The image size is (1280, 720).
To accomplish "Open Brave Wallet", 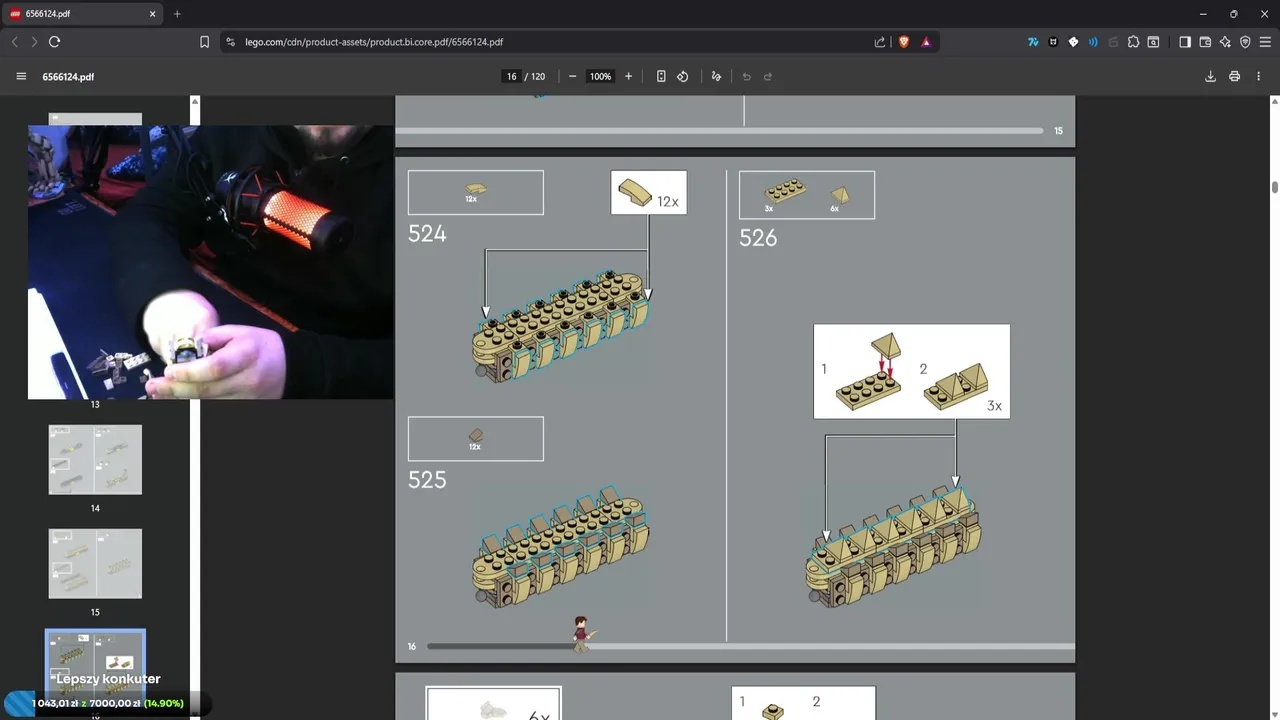I will [x=1205, y=42].
